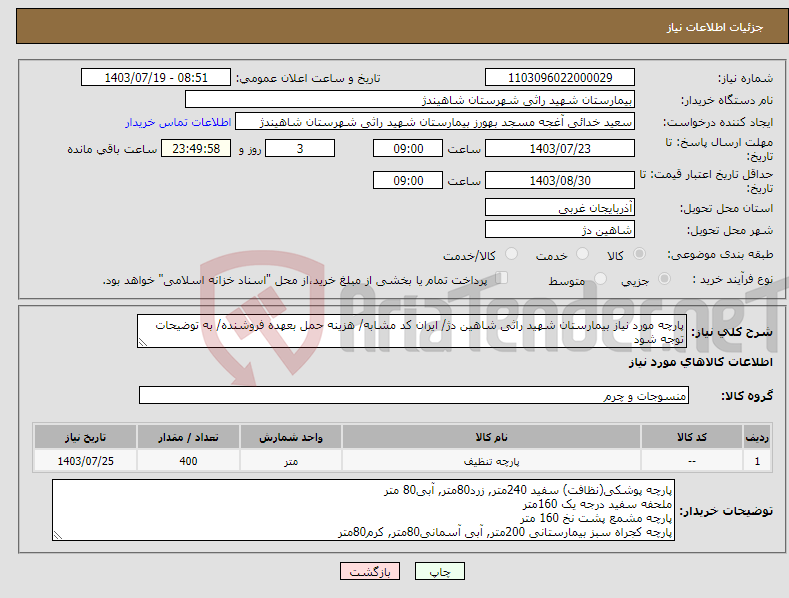Image resolution: width=789 pixels, height=598 pixels.
Task: Click the نام کالا column header
Action: tap(491, 437)
